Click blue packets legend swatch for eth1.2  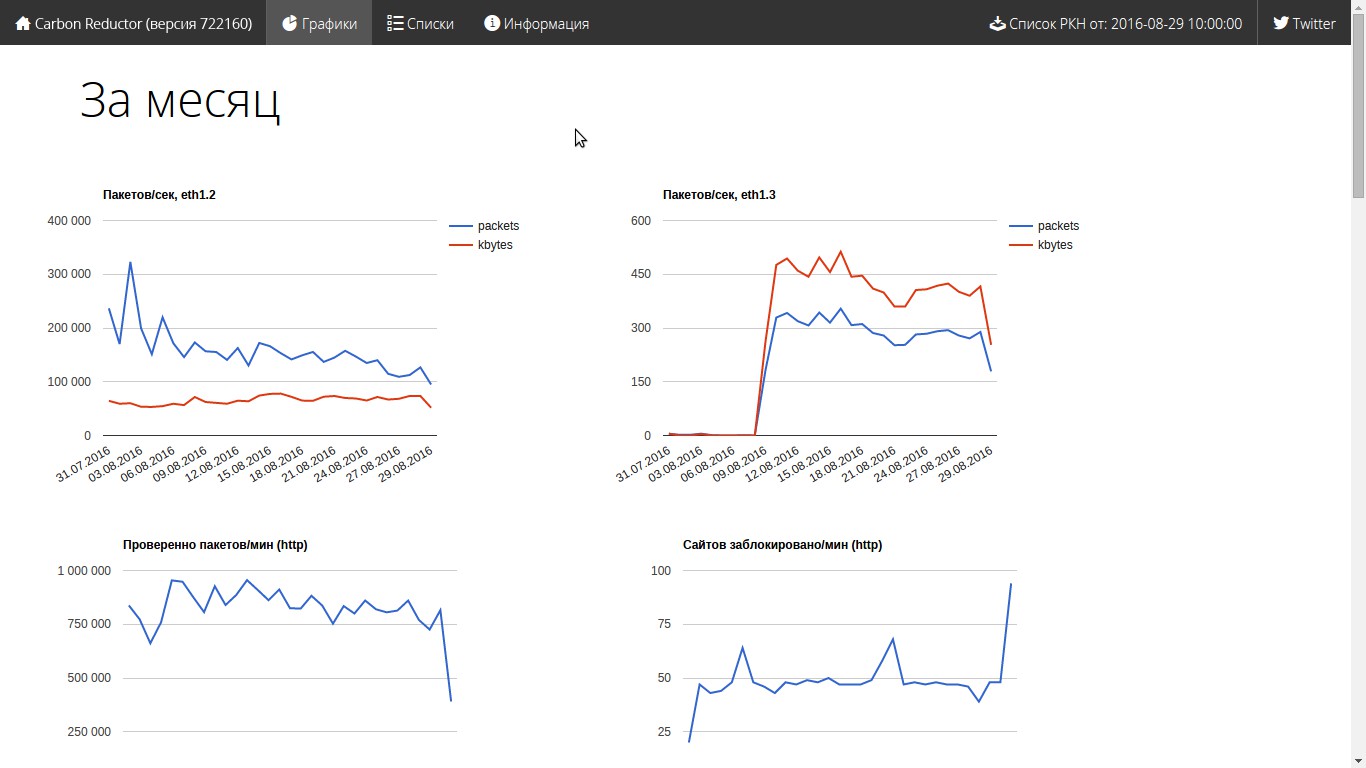point(461,226)
